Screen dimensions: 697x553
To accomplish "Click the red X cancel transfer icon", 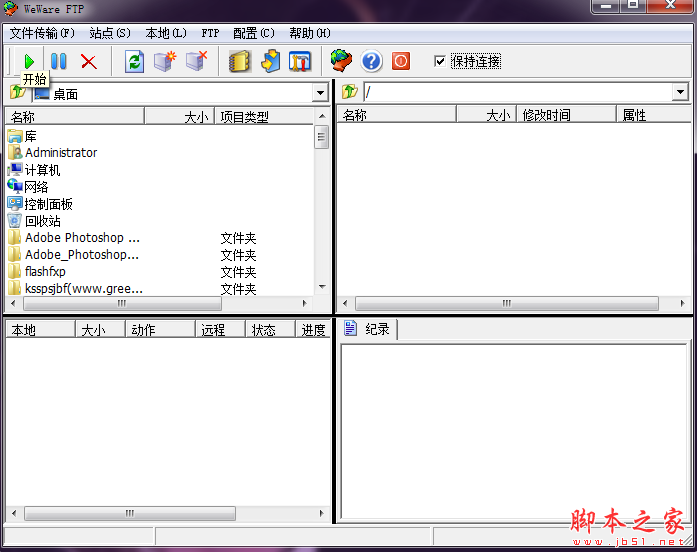I will tap(89, 61).
